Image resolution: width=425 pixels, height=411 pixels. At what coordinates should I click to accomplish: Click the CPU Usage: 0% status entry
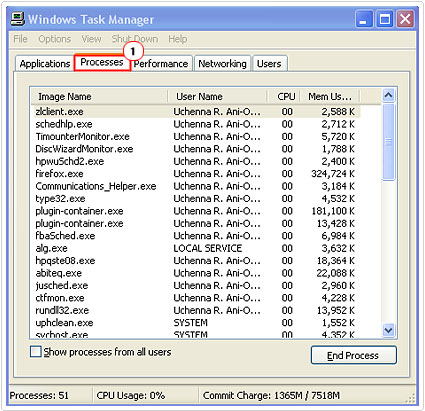point(131,396)
